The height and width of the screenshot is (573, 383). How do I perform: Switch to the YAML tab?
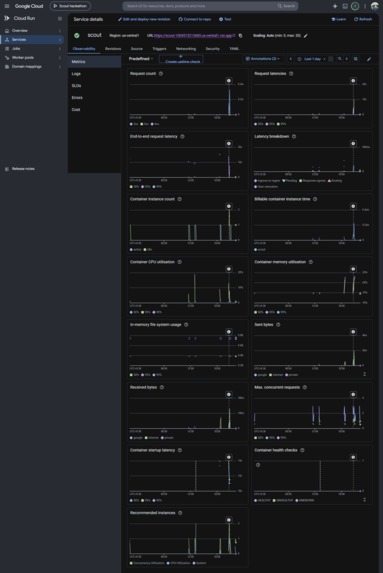(x=234, y=49)
